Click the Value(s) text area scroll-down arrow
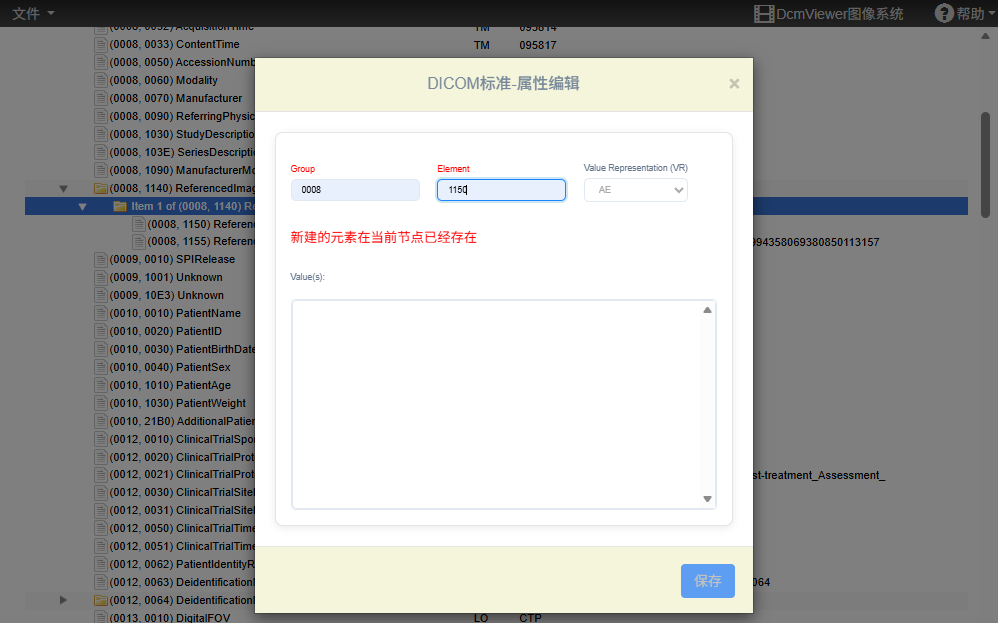This screenshot has height=623, width=998. tap(707, 499)
